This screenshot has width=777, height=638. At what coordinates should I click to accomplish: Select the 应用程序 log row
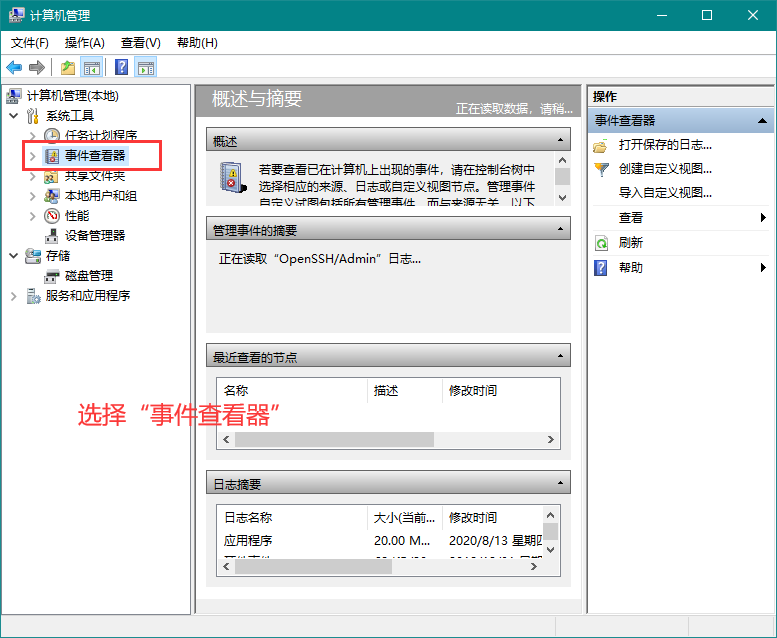(x=380, y=540)
